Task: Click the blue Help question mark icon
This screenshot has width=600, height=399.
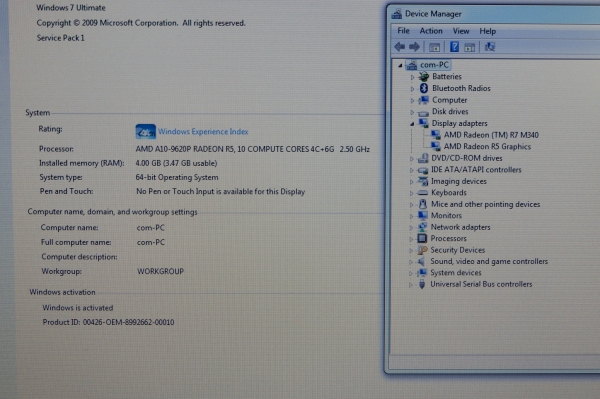Action: 454,47
